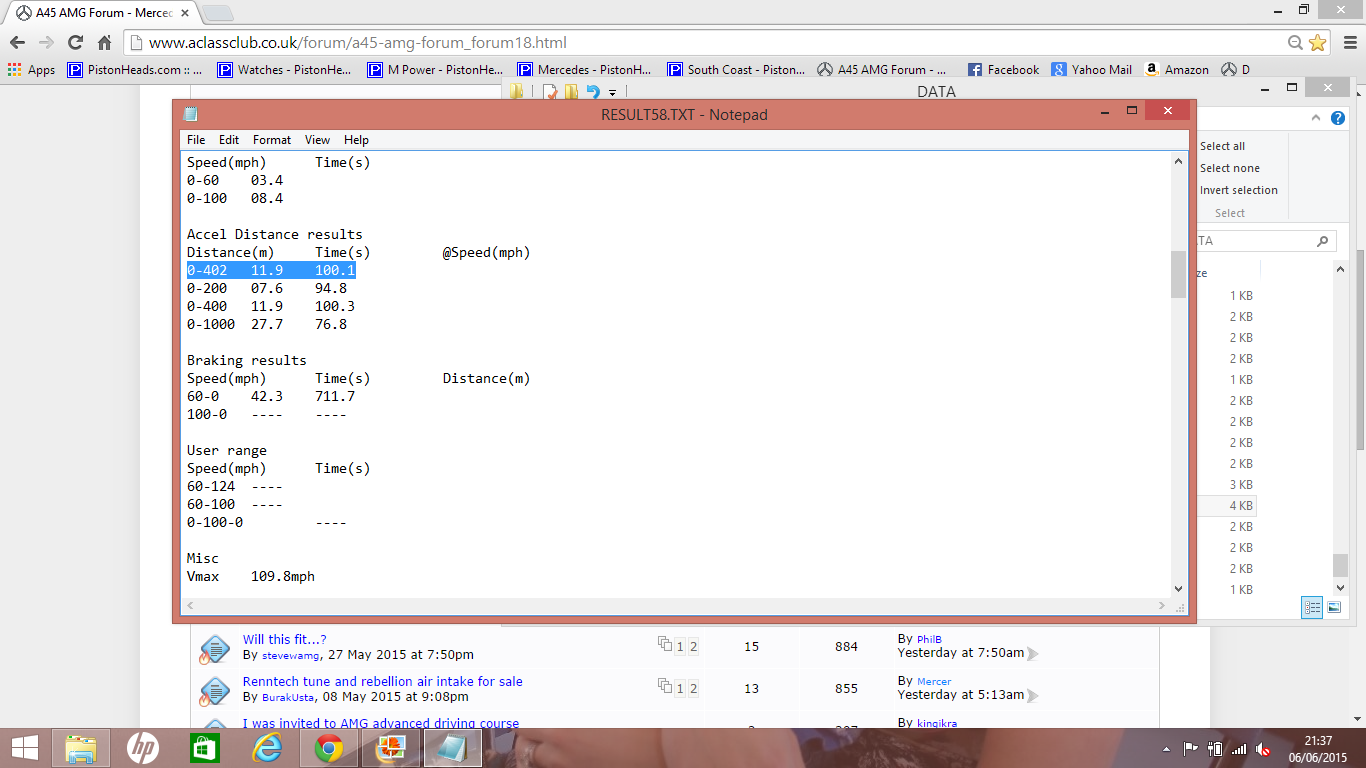This screenshot has width=1366, height=768.
Task: Click Notepad's vertical scrollbar down arrow
Action: pos(1178,589)
